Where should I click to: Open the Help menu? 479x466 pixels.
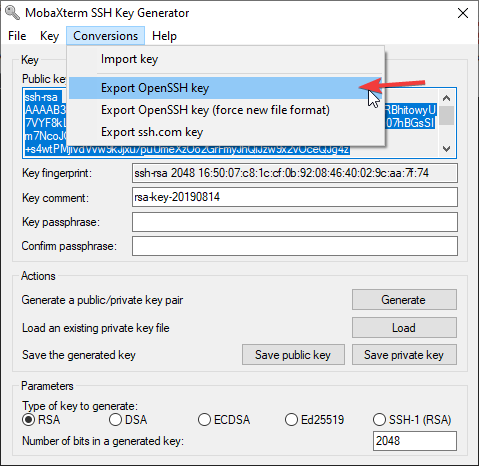164,36
